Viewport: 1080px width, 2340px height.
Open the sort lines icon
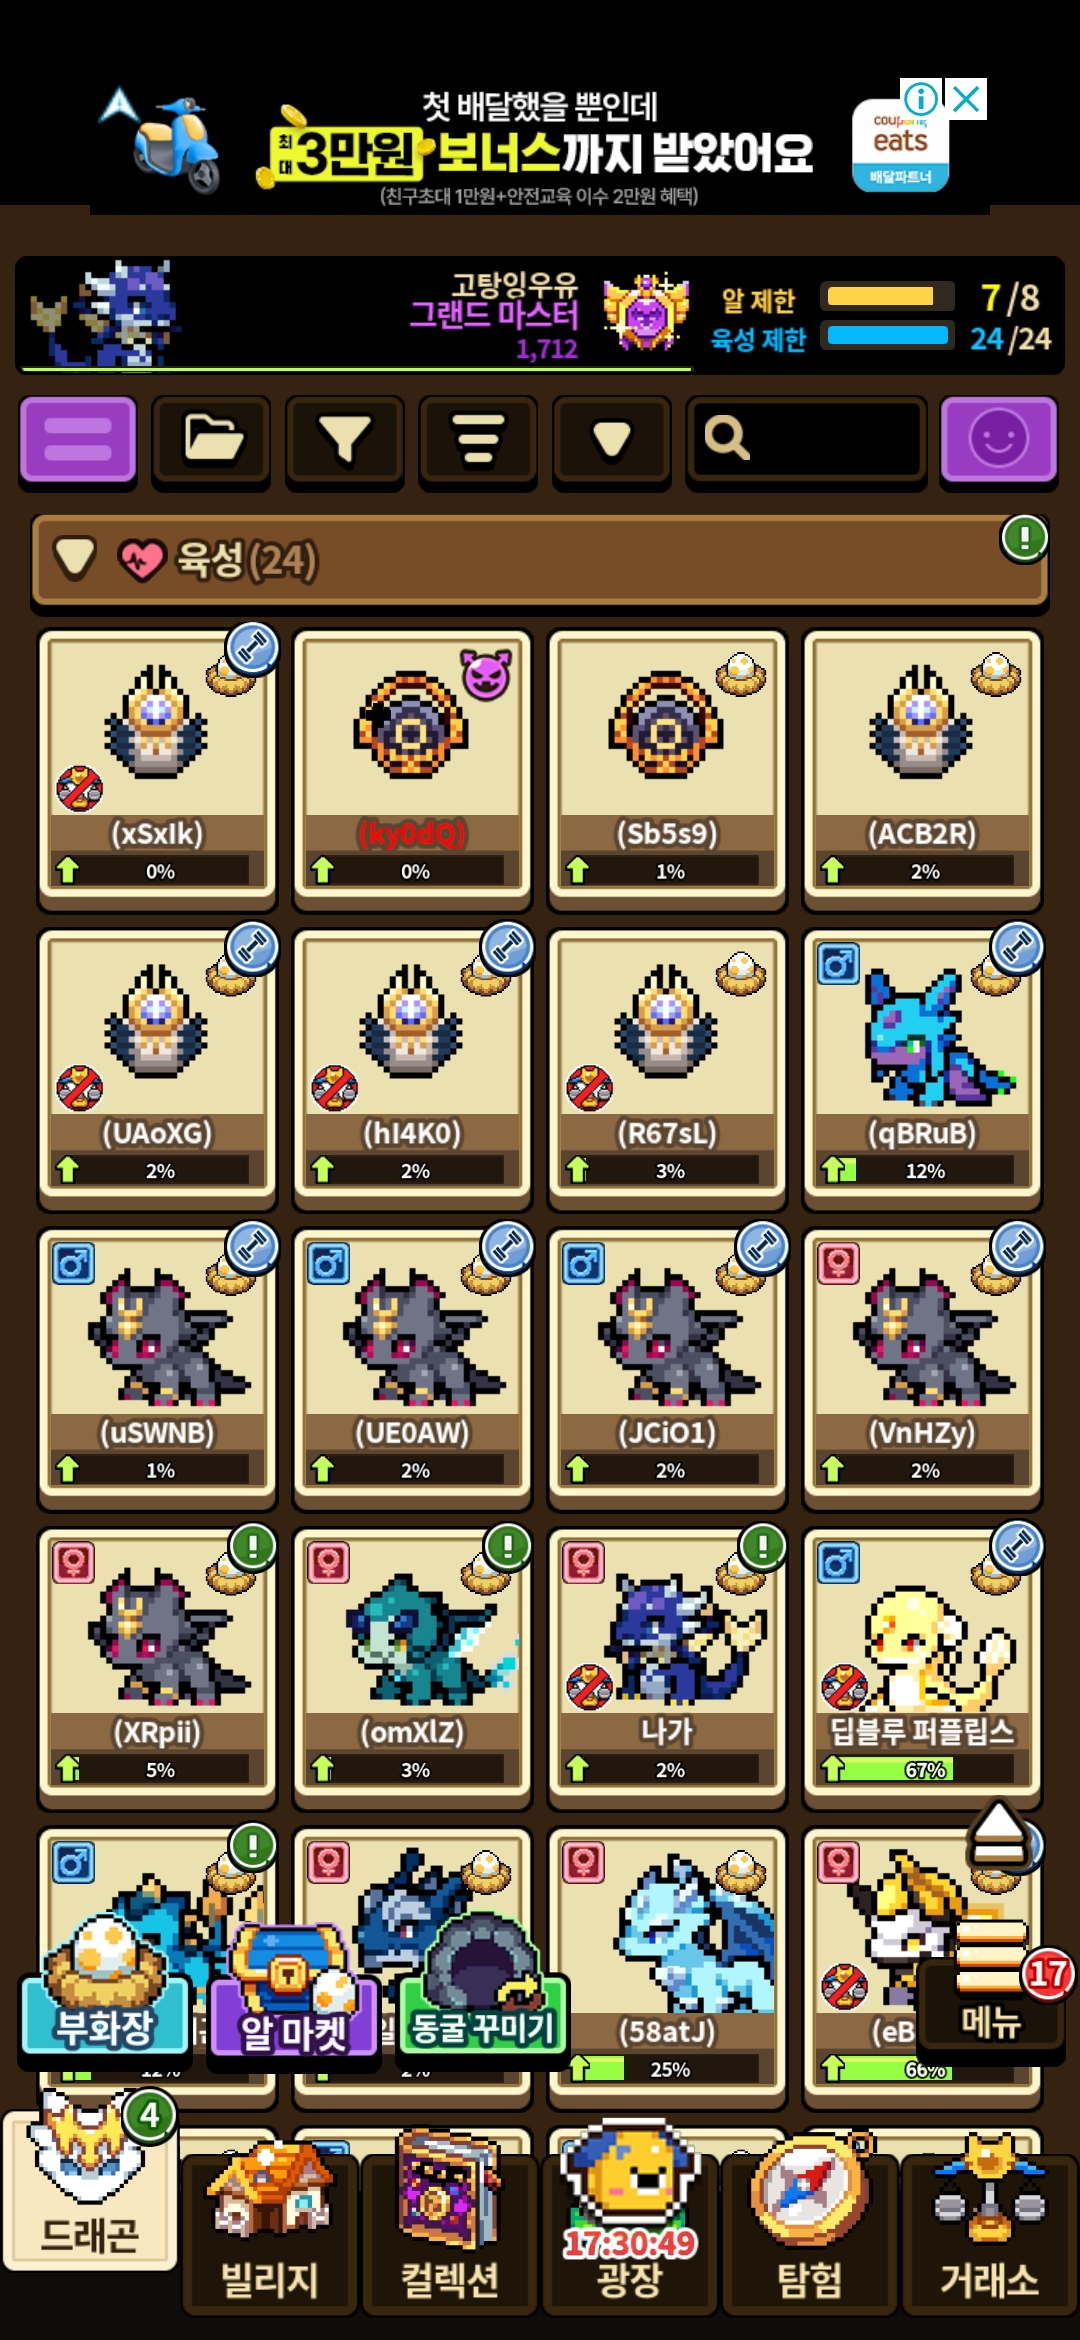click(x=478, y=439)
